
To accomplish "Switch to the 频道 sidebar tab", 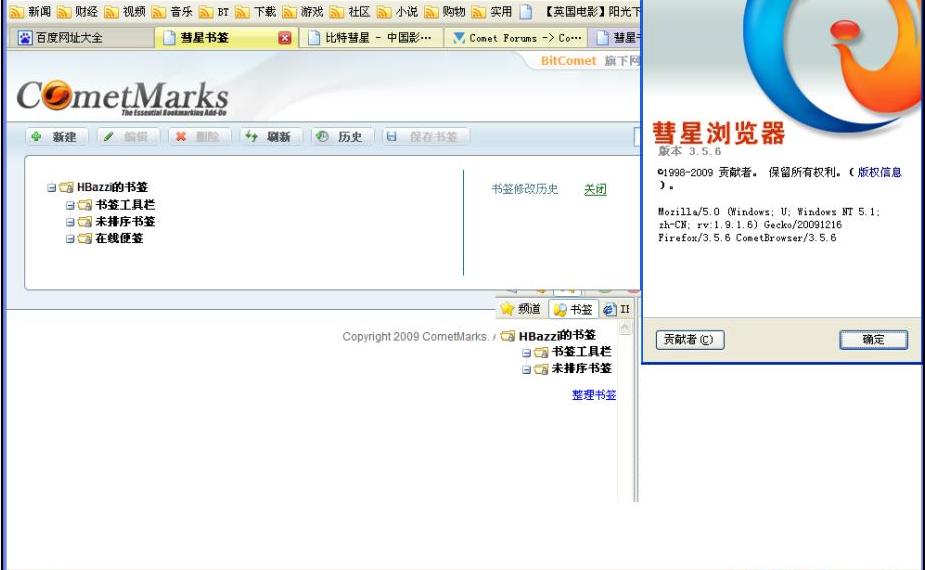I will (521, 309).
